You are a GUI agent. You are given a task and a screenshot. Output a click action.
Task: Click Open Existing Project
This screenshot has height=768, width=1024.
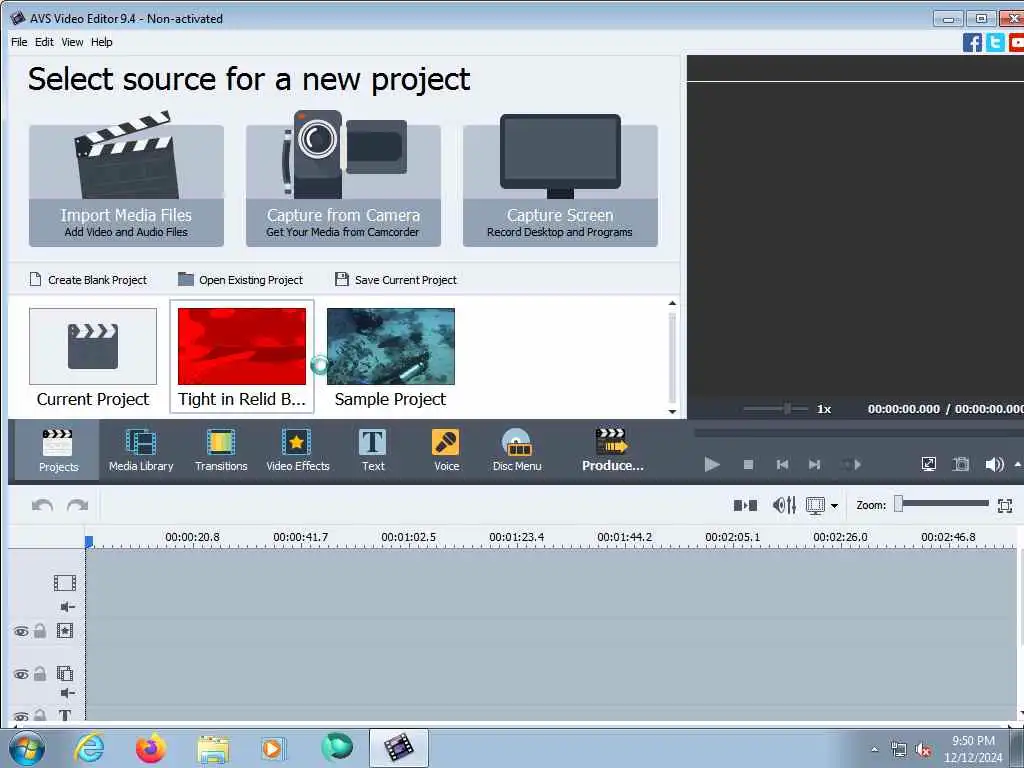240,280
